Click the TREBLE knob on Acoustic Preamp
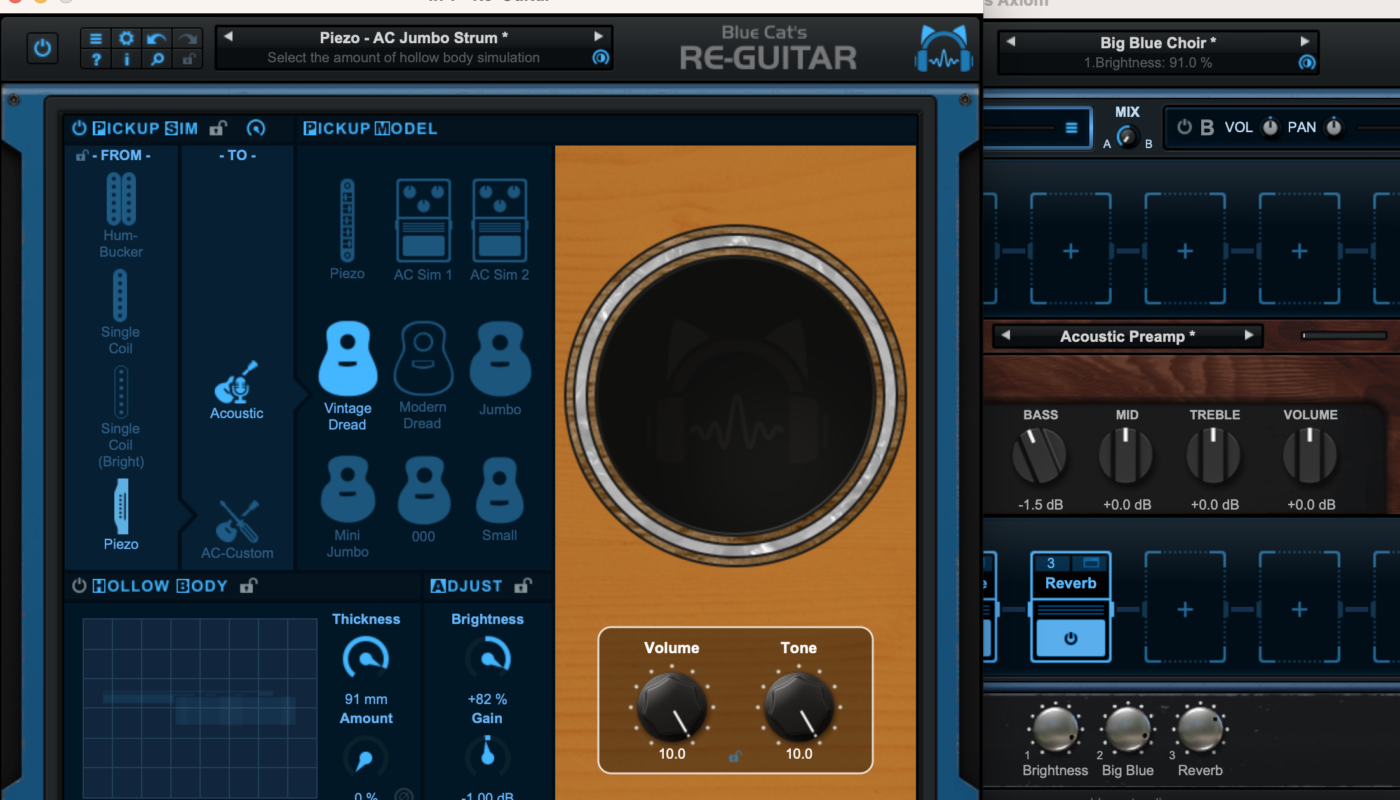The width and height of the screenshot is (1400, 800). pos(1214,457)
